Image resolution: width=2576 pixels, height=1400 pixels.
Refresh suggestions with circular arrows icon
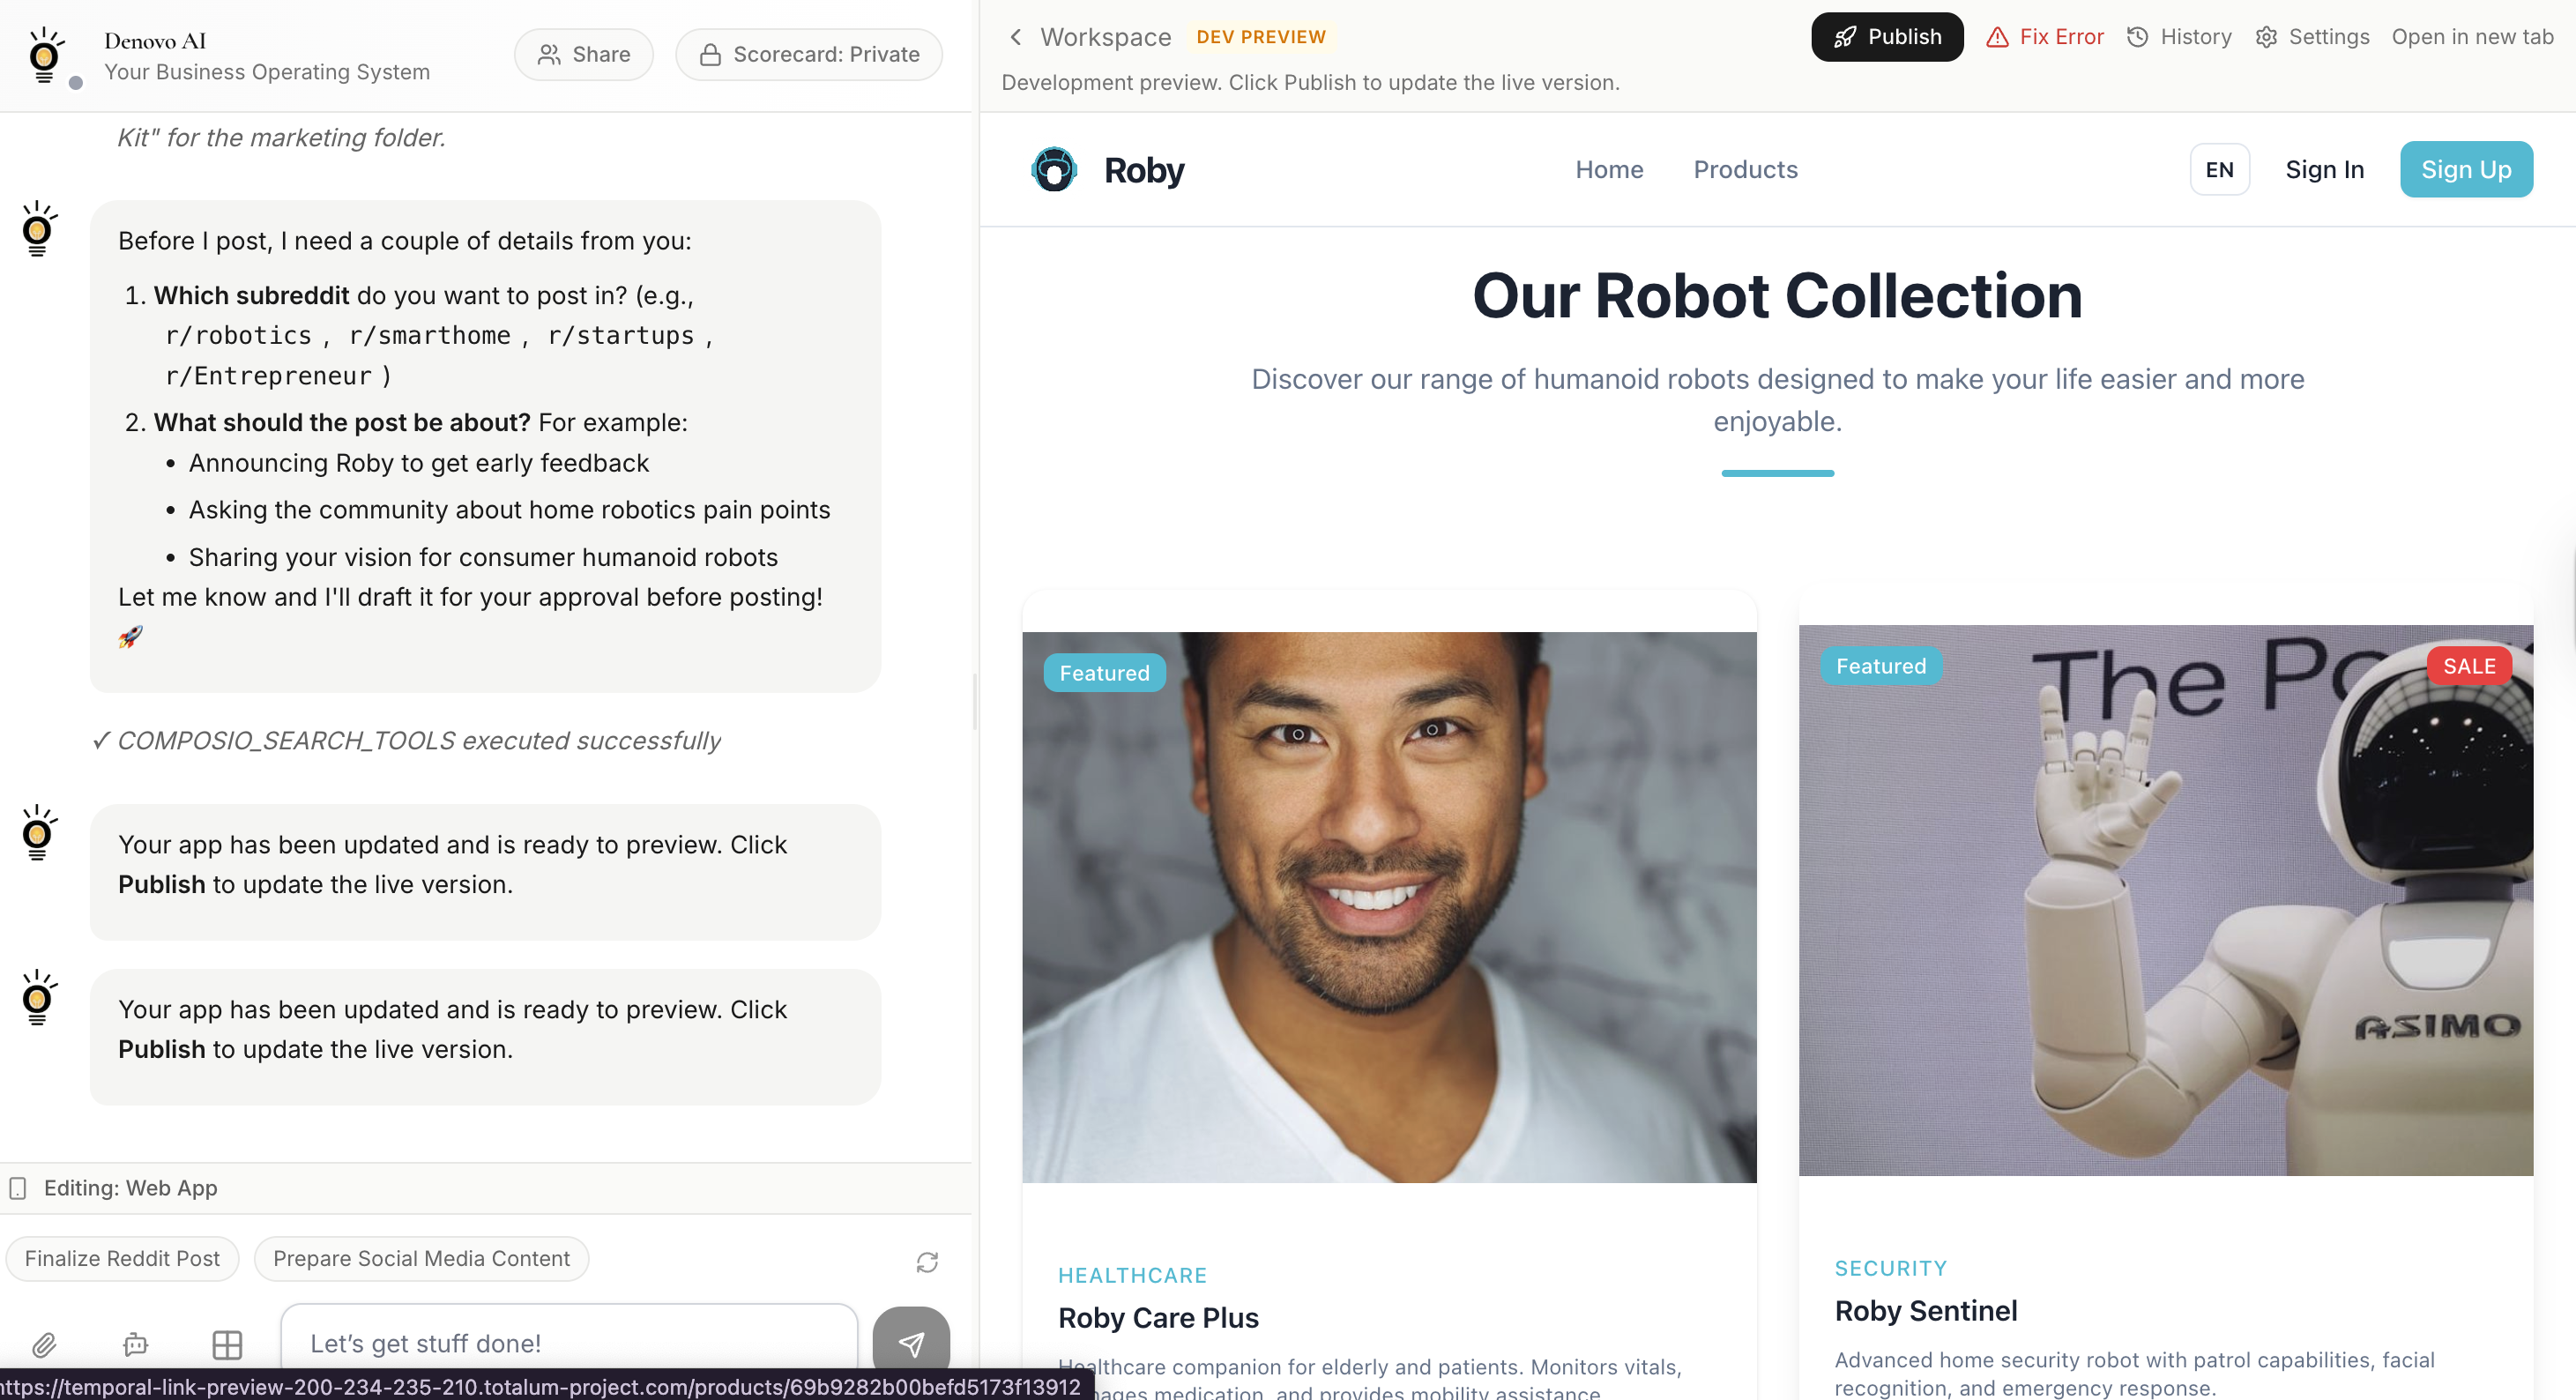point(927,1262)
